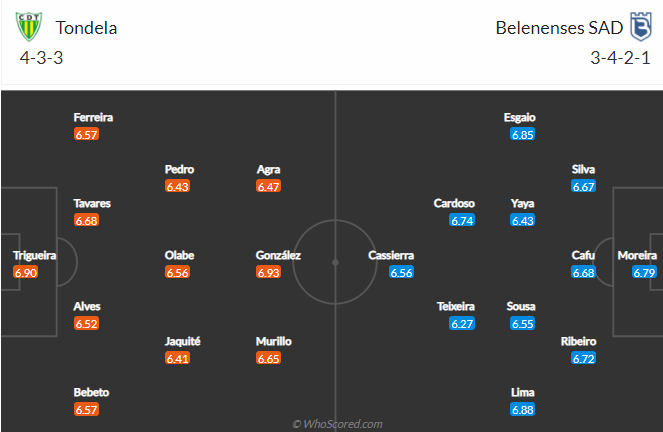This screenshot has height=432, width=663.
Task: Open the Belenenses SAD team name link
Action: click(x=559, y=28)
